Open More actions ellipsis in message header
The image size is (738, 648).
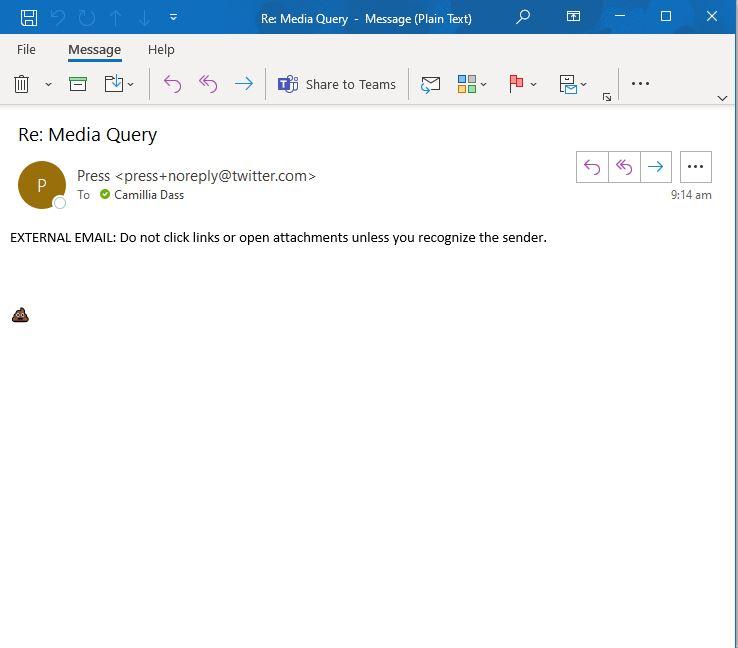point(696,167)
